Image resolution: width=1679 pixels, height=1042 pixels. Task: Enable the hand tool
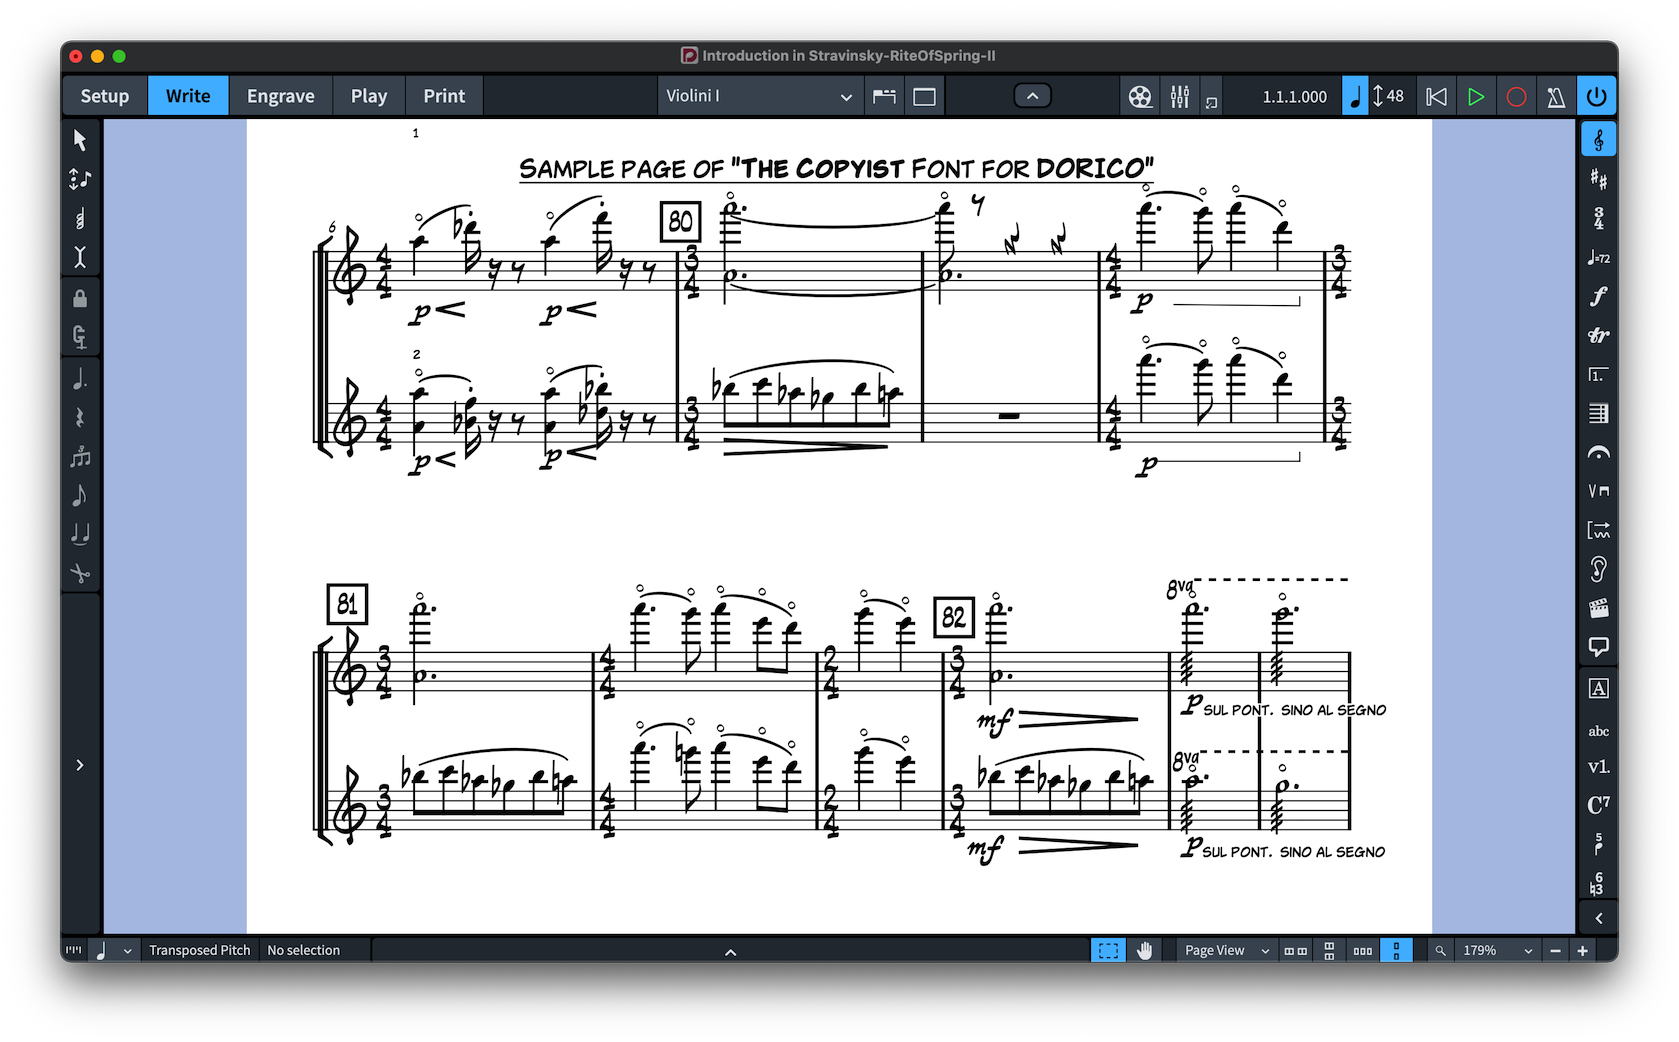pyautogui.click(x=1144, y=950)
